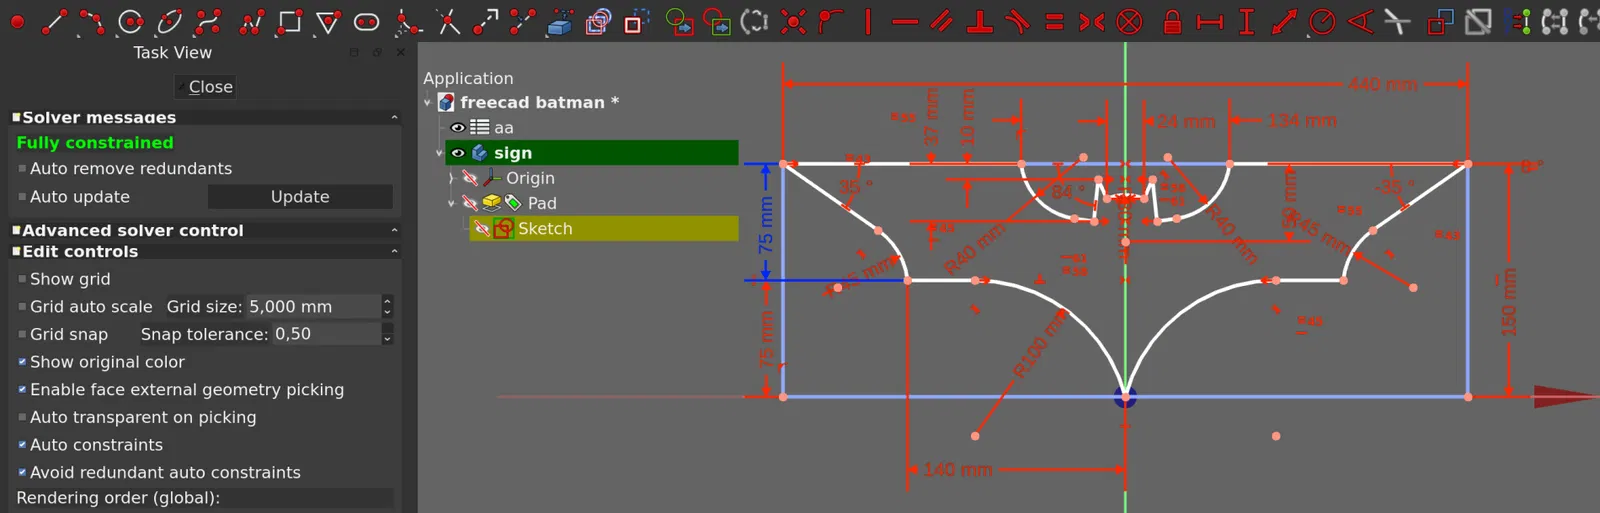This screenshot has height=513, width=1600.
Task: Enable Auto update checkbox
Action: tap(22, 197)
